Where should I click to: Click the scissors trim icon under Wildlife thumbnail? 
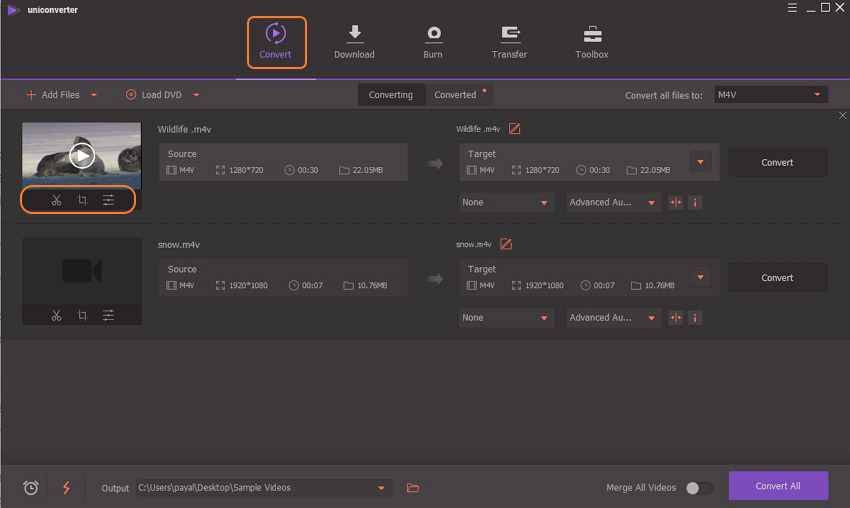[x=56, y=201]
